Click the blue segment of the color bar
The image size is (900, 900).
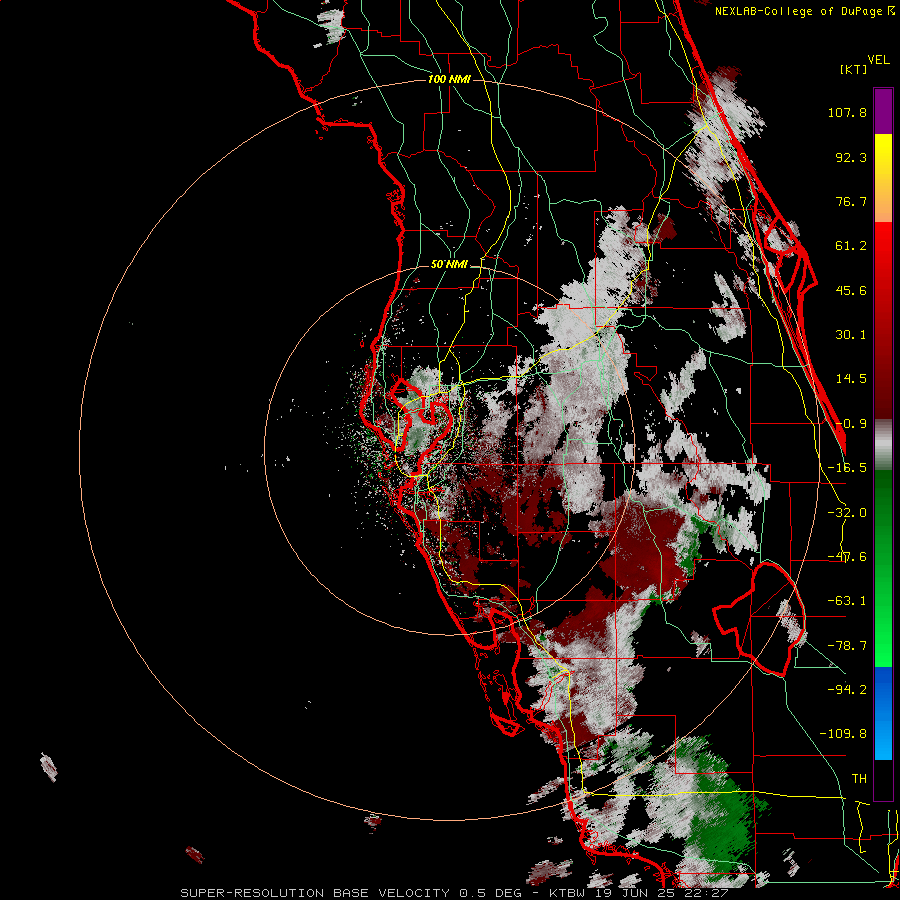(x=883, y=713)
